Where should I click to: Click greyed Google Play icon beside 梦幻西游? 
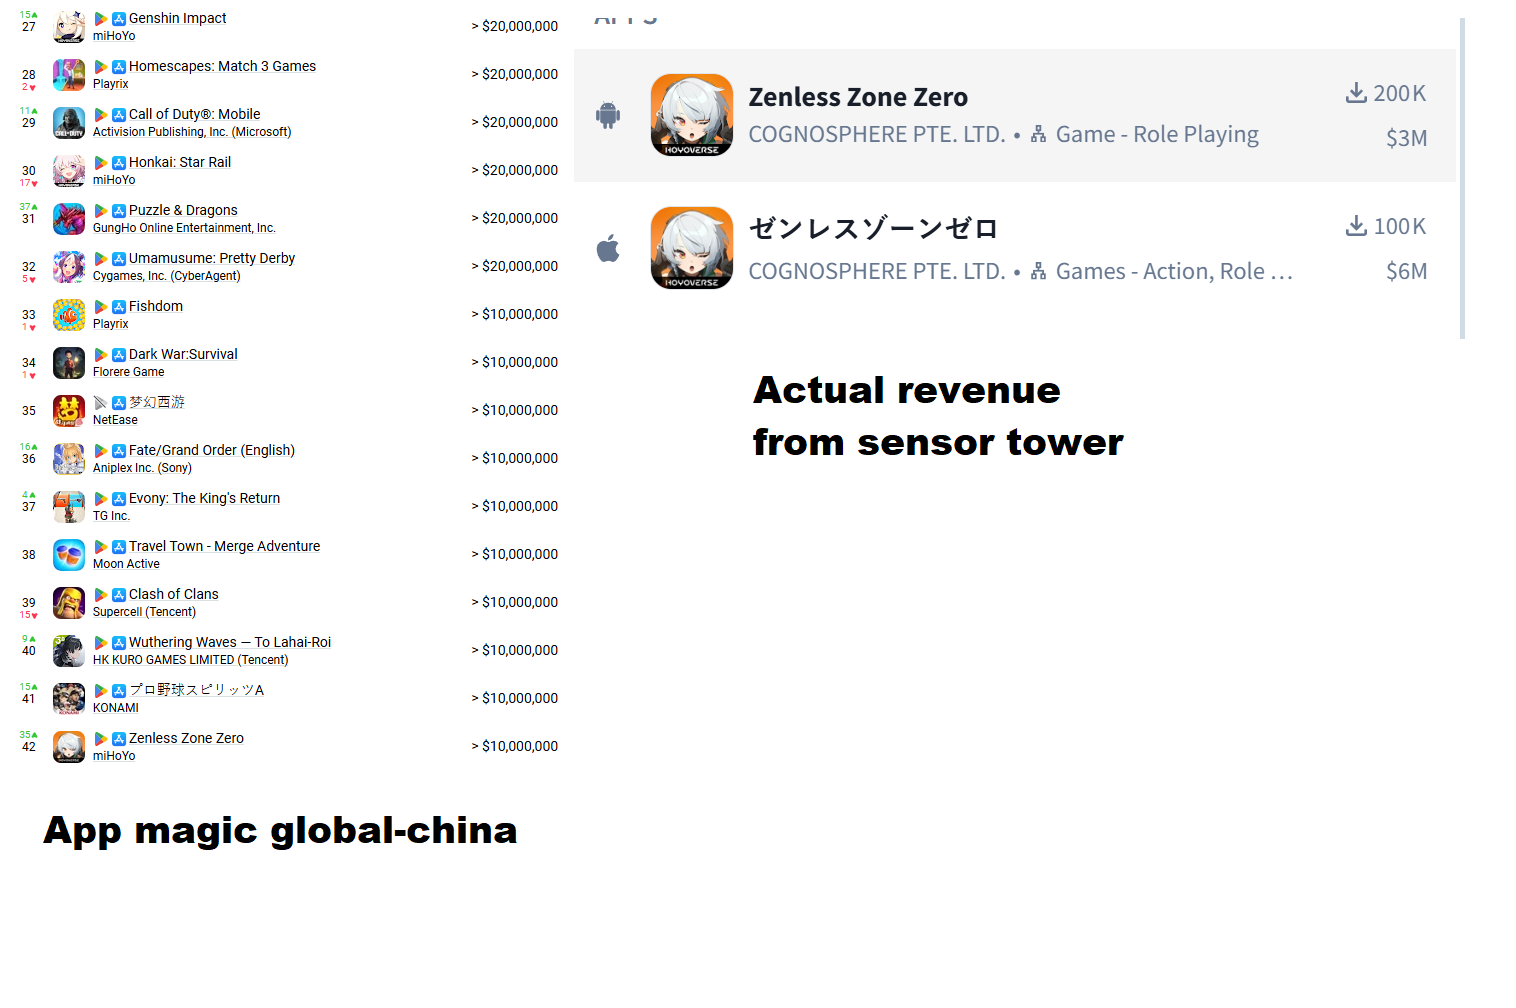[101, 403]
